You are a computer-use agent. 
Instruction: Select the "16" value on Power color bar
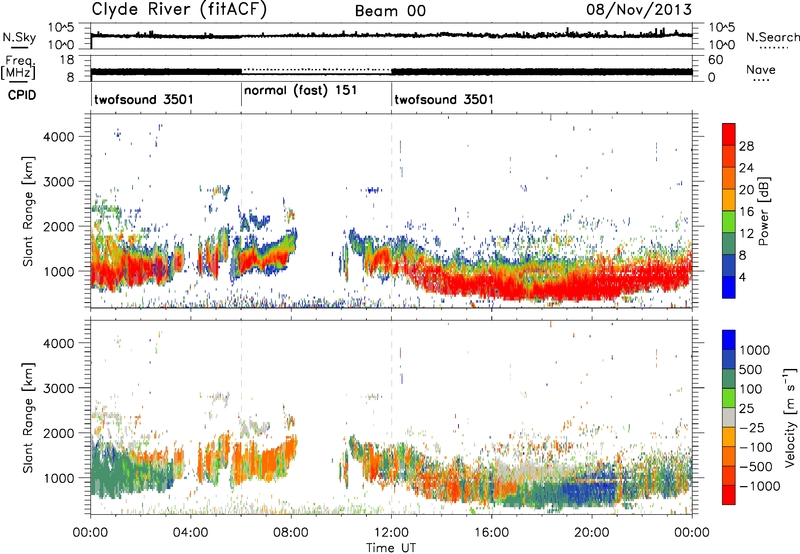746,212
